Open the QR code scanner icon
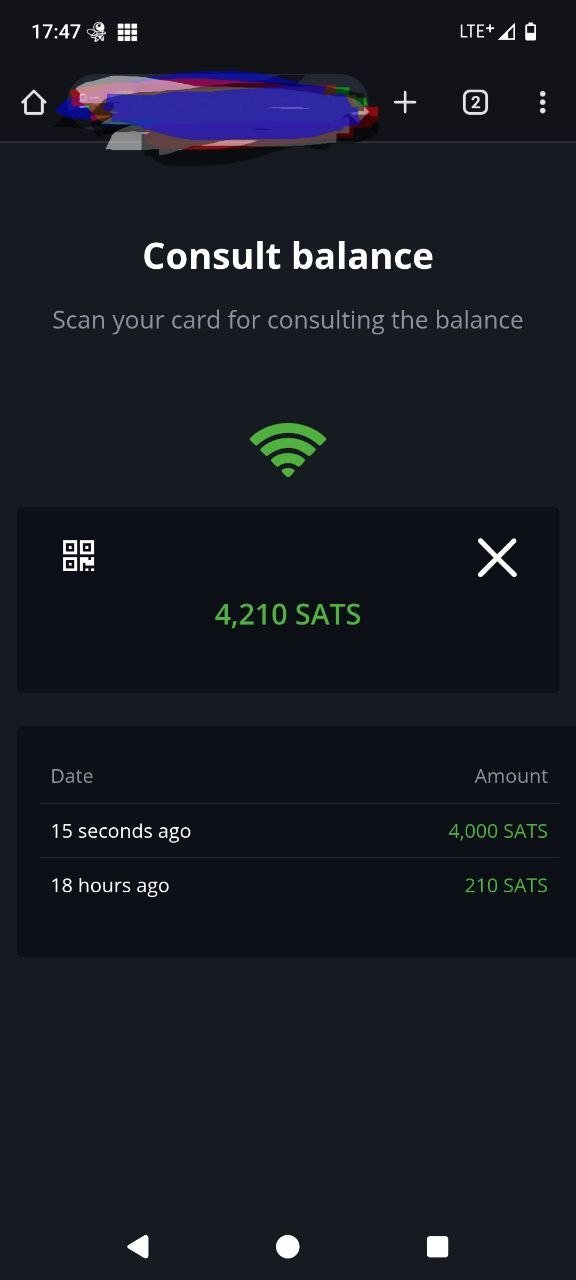The image size is (576, 1280). (78, 555)
